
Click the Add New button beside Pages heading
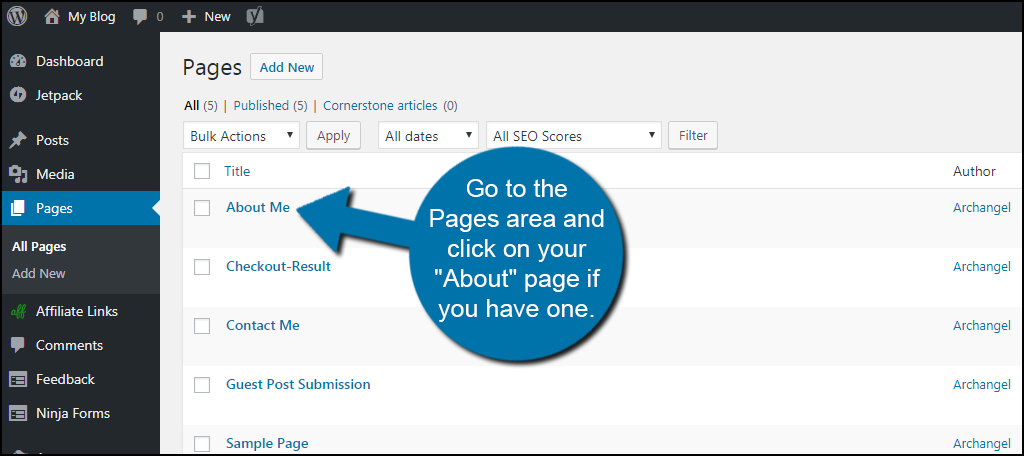tap(287, 67)
